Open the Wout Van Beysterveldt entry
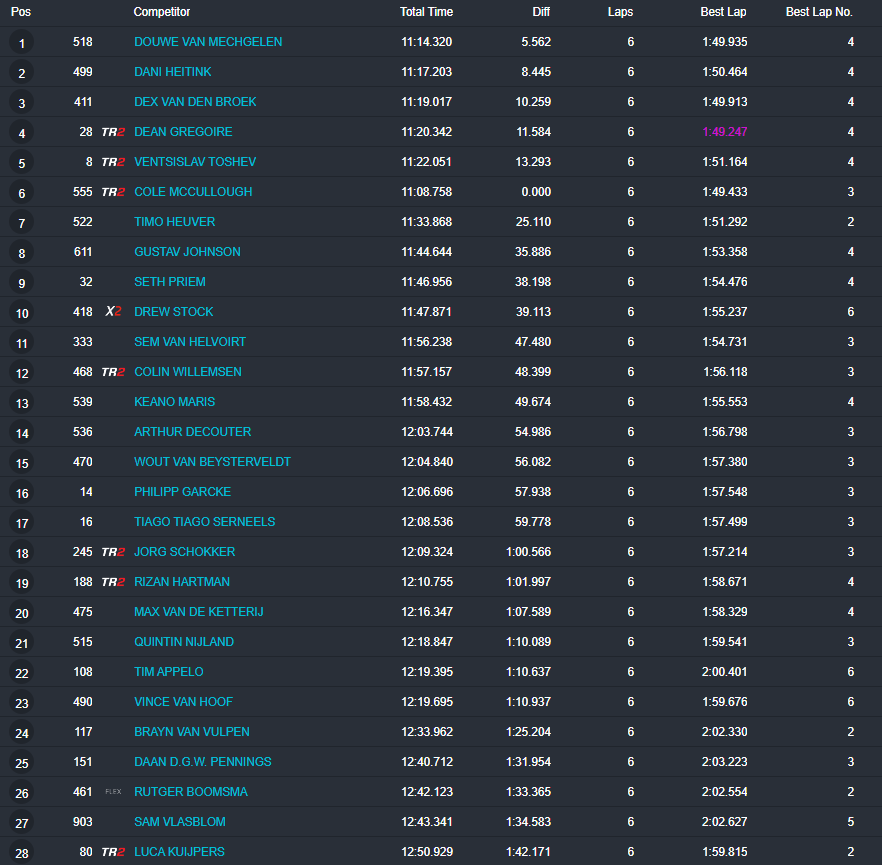The width and height of the screenshot is (882, 865). [212, 462]
